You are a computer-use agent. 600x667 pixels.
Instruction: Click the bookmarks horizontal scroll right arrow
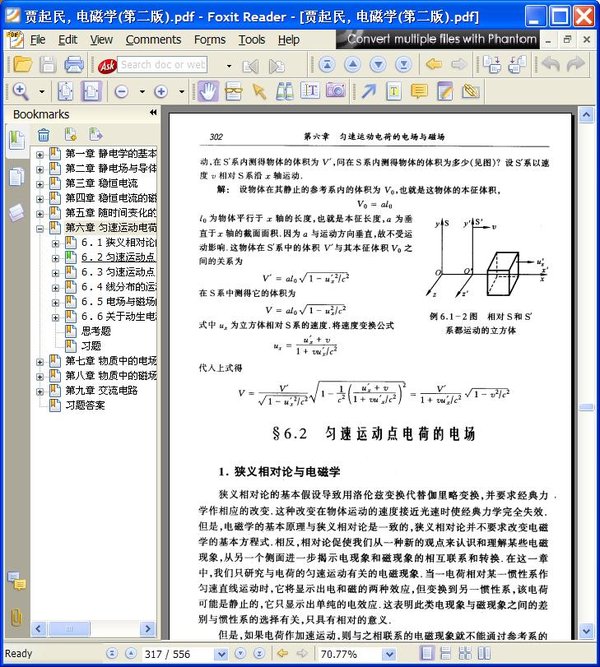(x=148, y=628)
